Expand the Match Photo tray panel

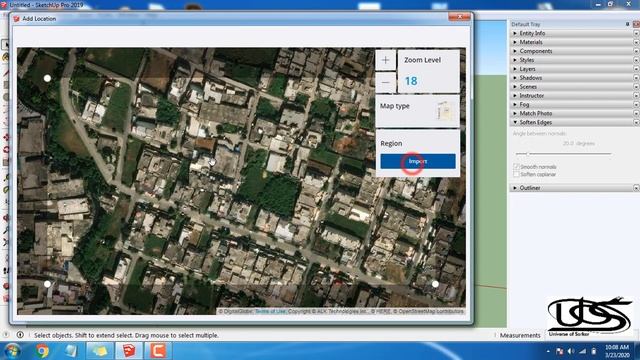tap(571, 113)
